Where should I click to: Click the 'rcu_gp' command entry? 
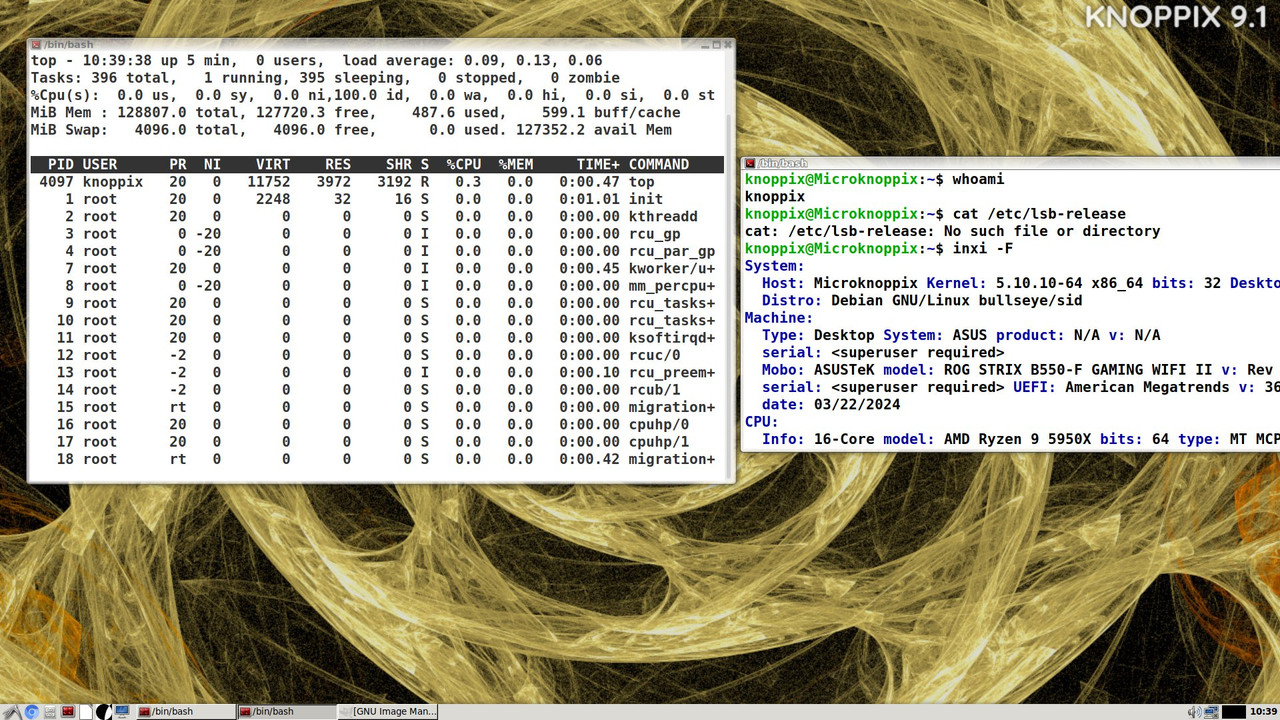(654, 234)
